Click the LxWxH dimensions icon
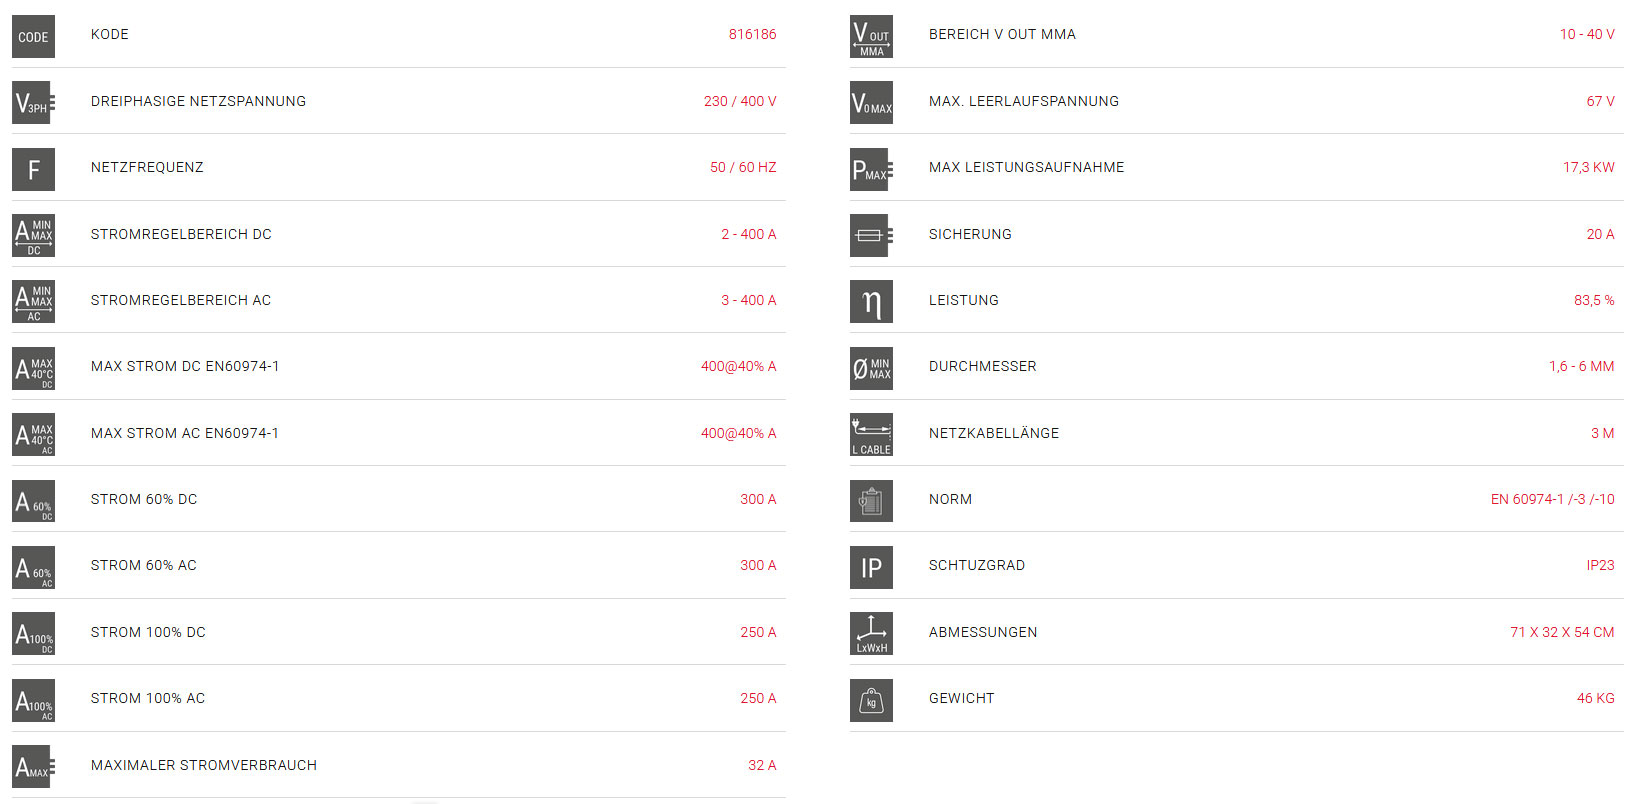 (871, 634)
